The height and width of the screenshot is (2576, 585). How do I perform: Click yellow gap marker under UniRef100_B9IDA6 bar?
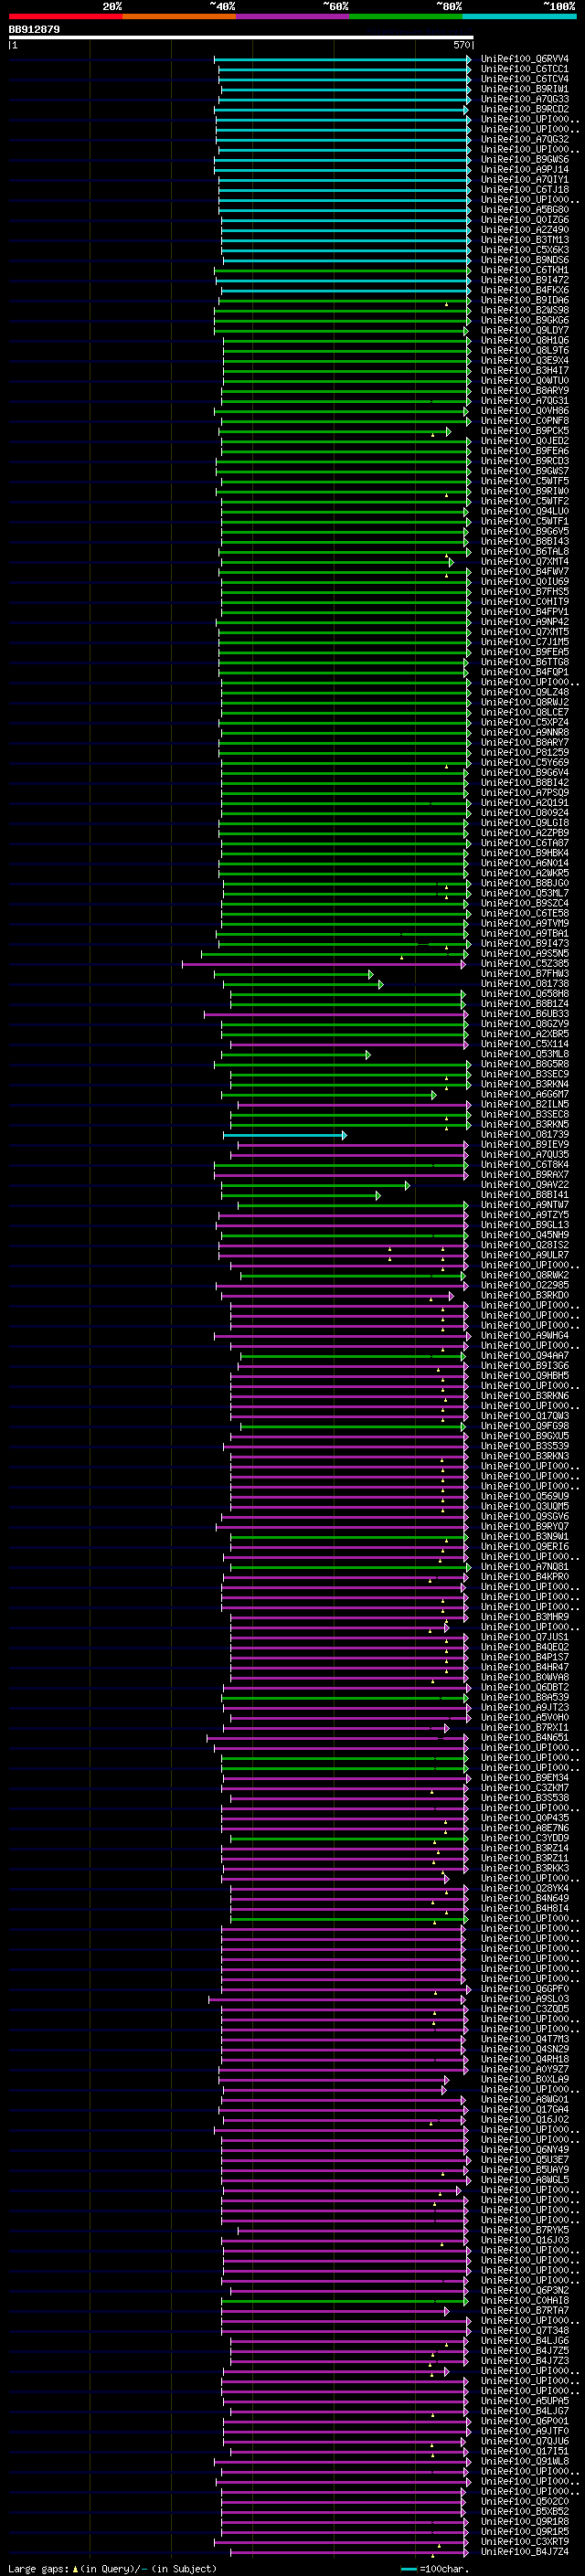(x=447, y=304)
